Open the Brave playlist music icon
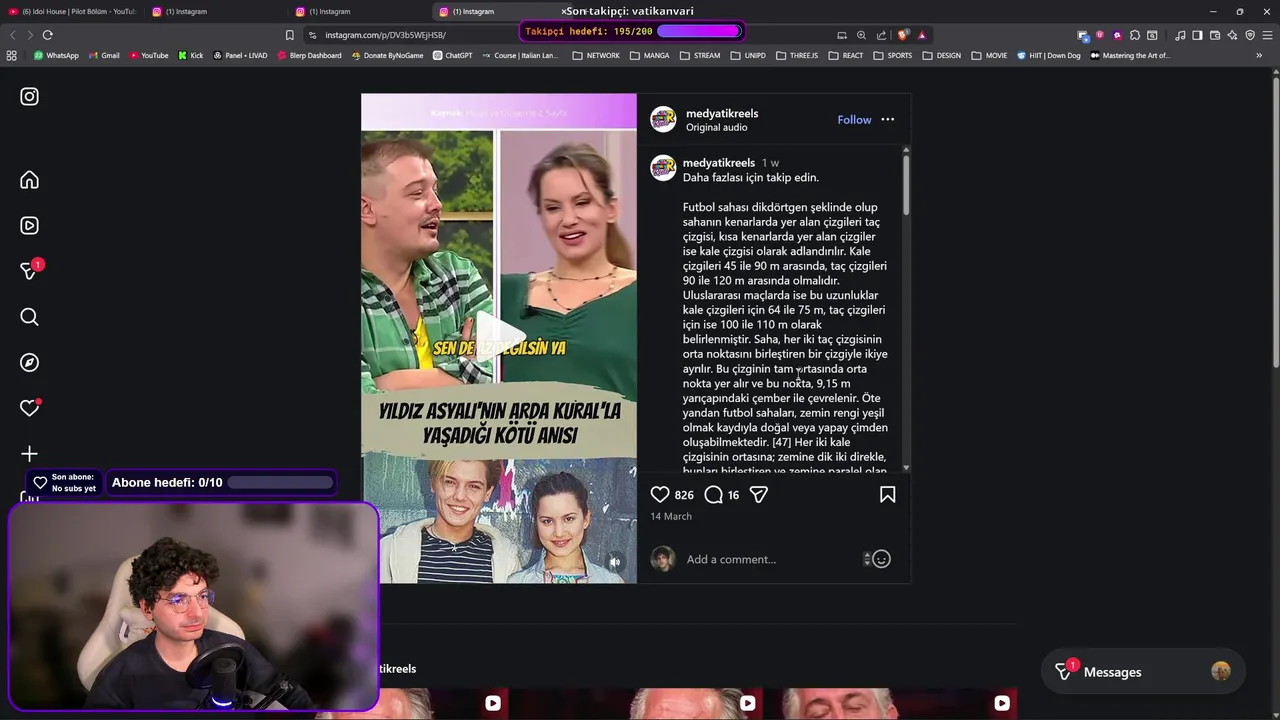 click(1180, 35)
